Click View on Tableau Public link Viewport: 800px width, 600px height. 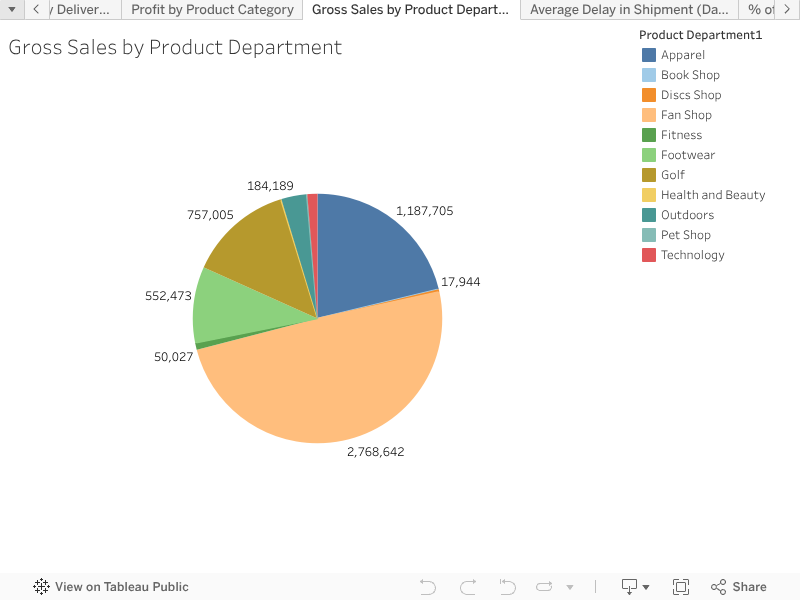tap(121, 587)
